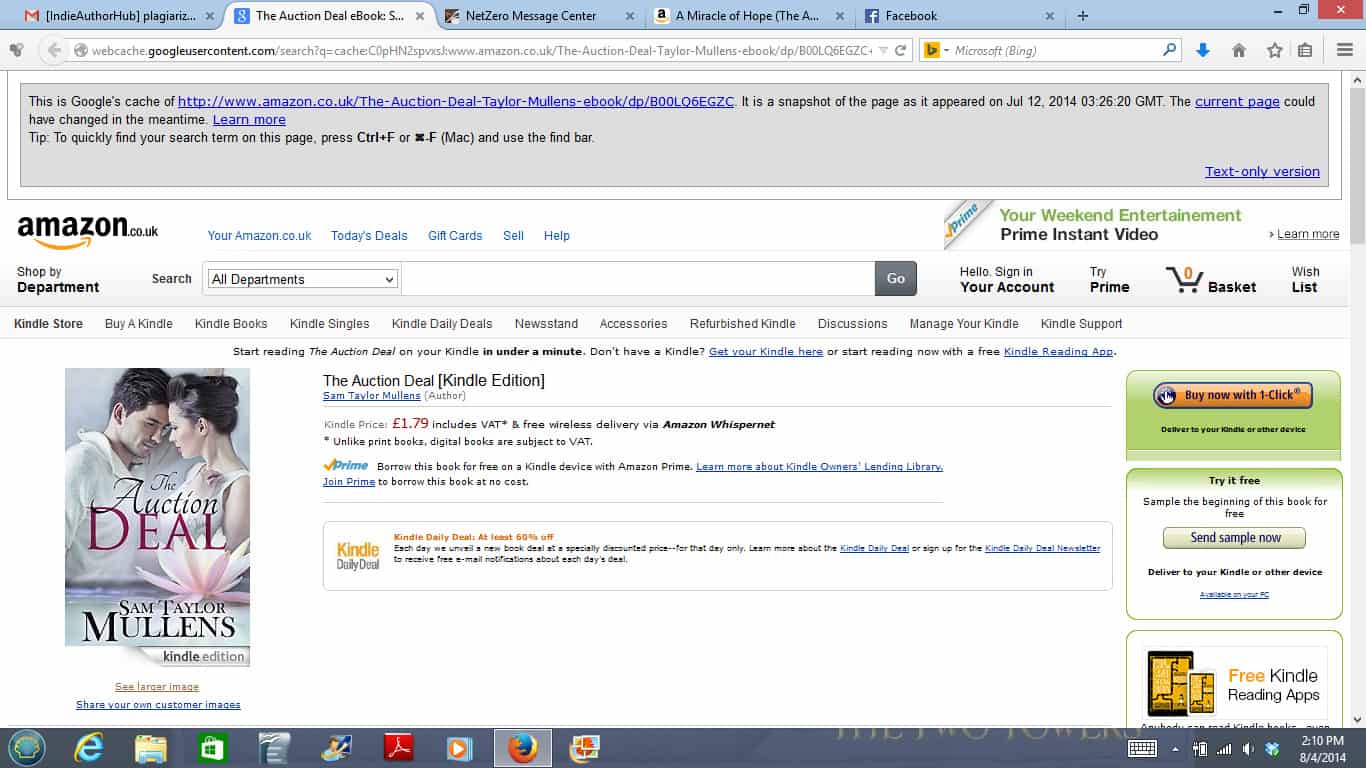
Task: Click the Kindle Daily Deal logo
Action: (x=358, y=556)
